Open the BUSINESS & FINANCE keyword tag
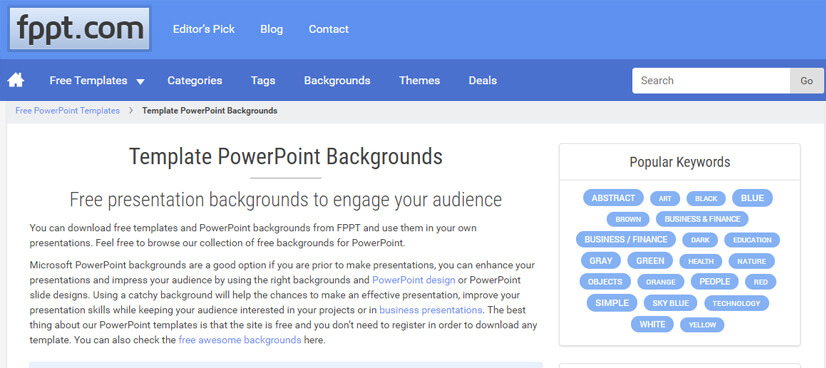This screenshot has height=368, width=826. [x=702, y=219]
